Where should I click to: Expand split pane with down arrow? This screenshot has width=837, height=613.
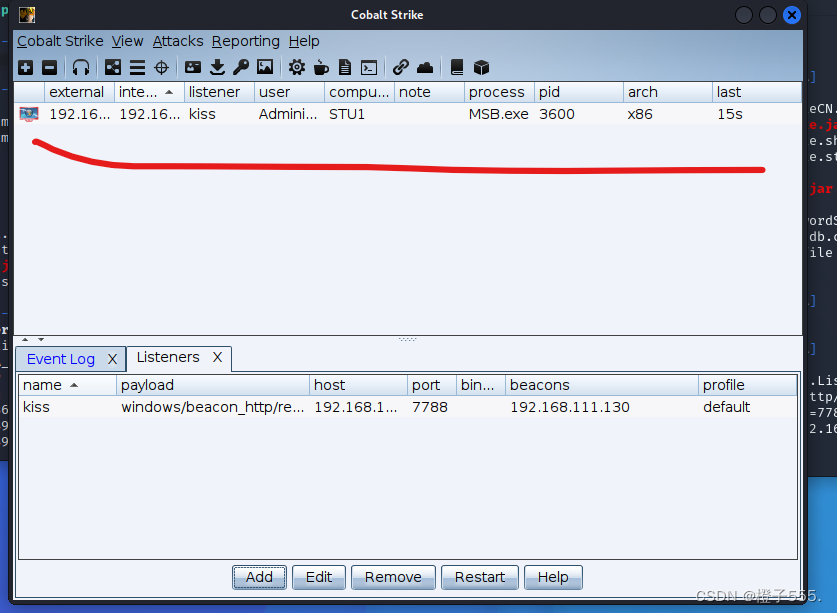point(41,339)
